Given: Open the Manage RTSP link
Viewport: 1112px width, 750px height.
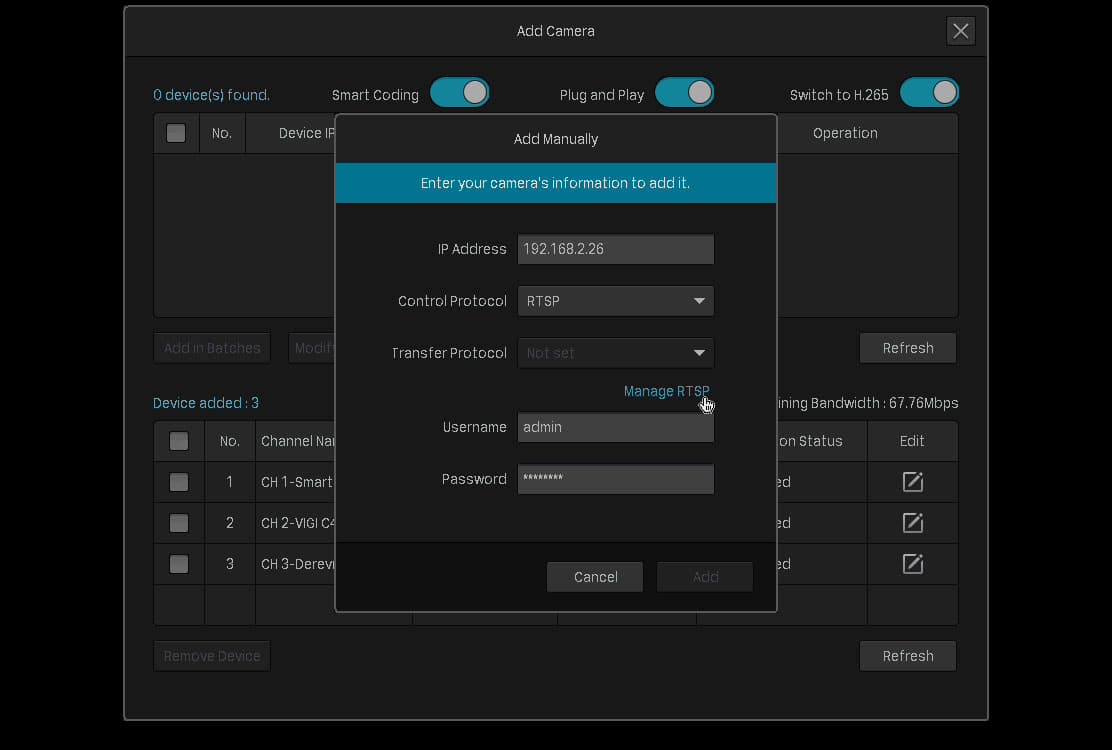Looking at the screenshot, I should click(666, 391).
